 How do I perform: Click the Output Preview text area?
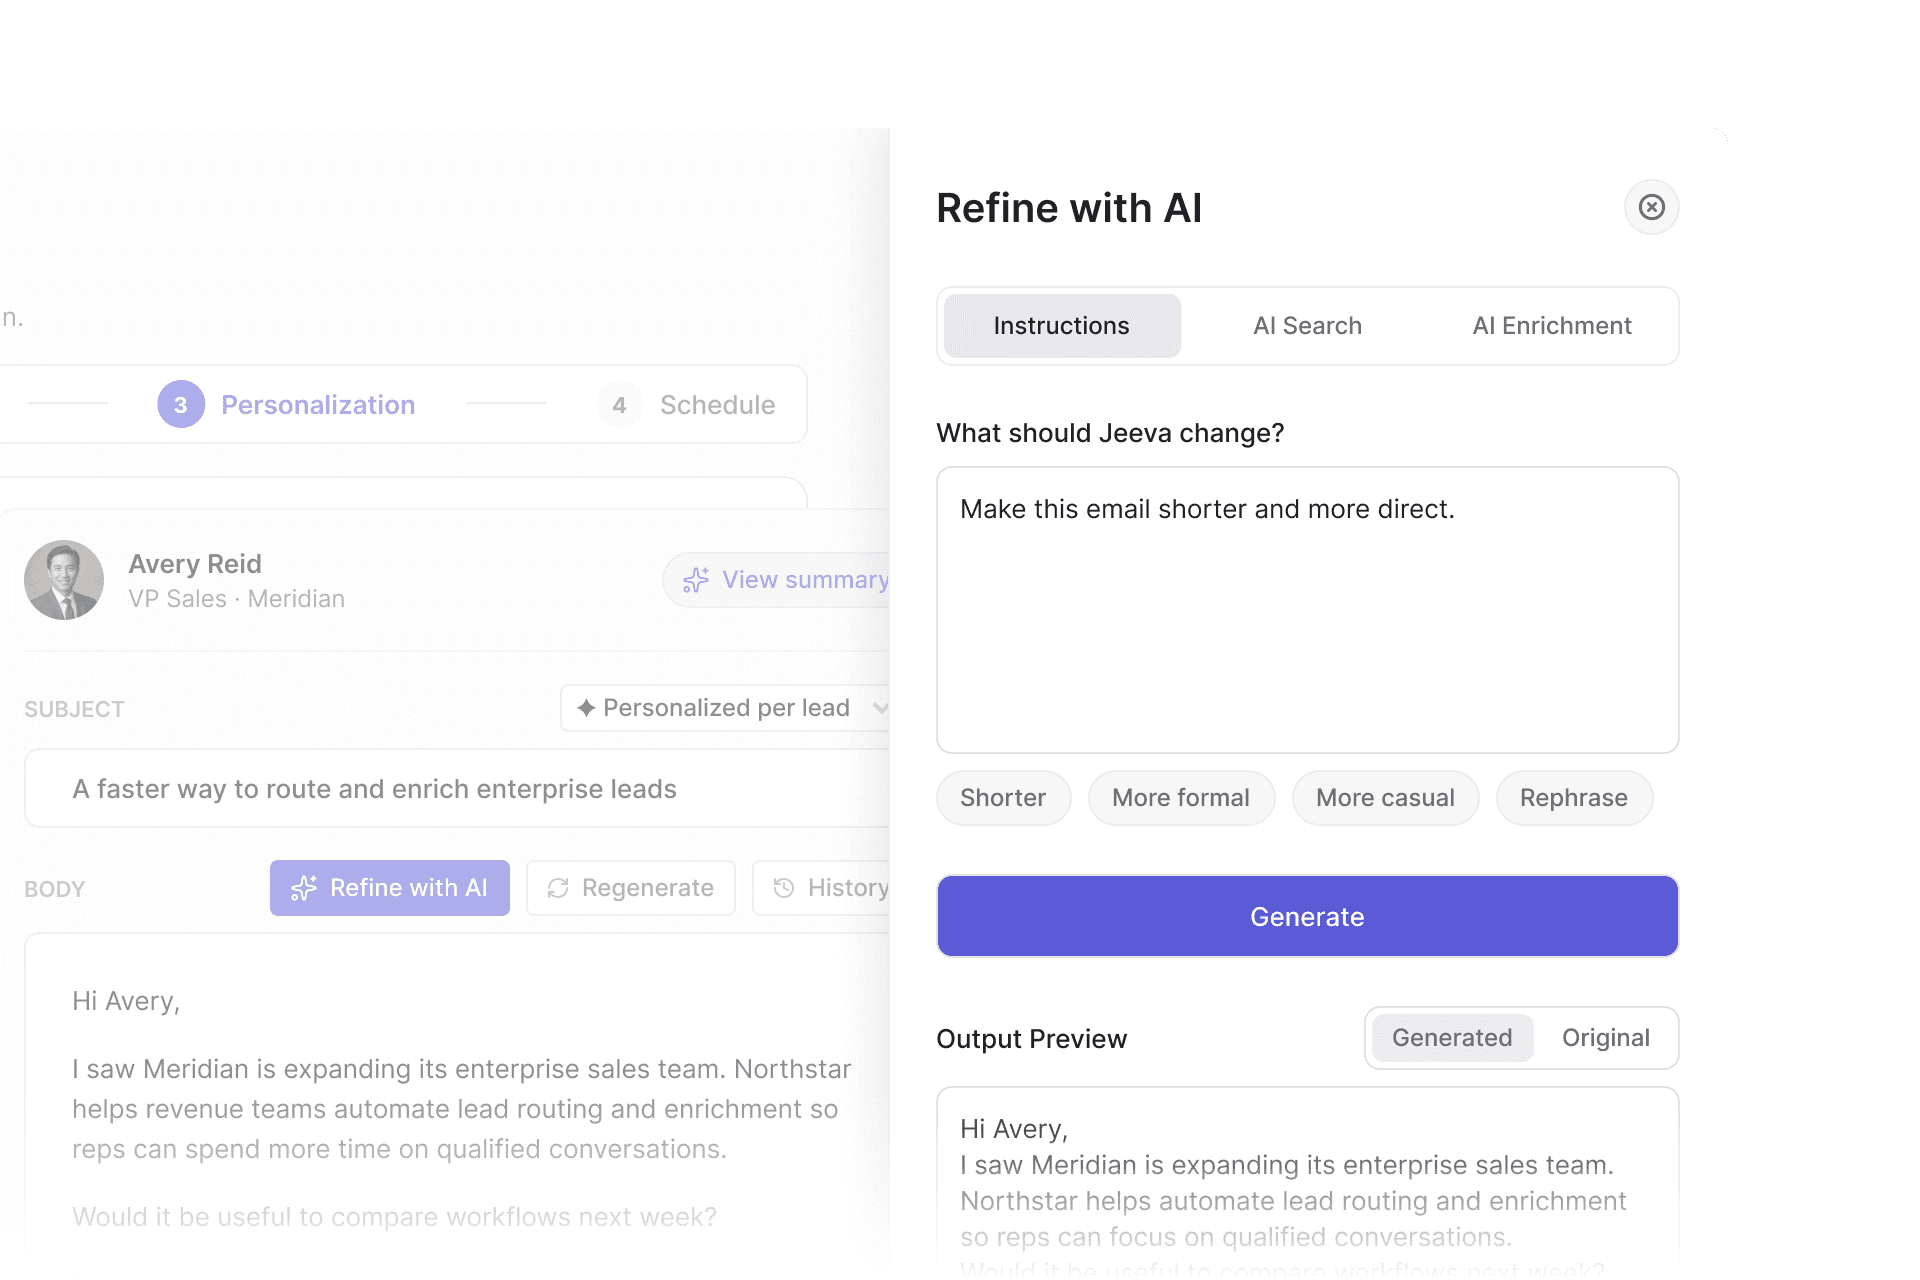coord(1307,1184)
